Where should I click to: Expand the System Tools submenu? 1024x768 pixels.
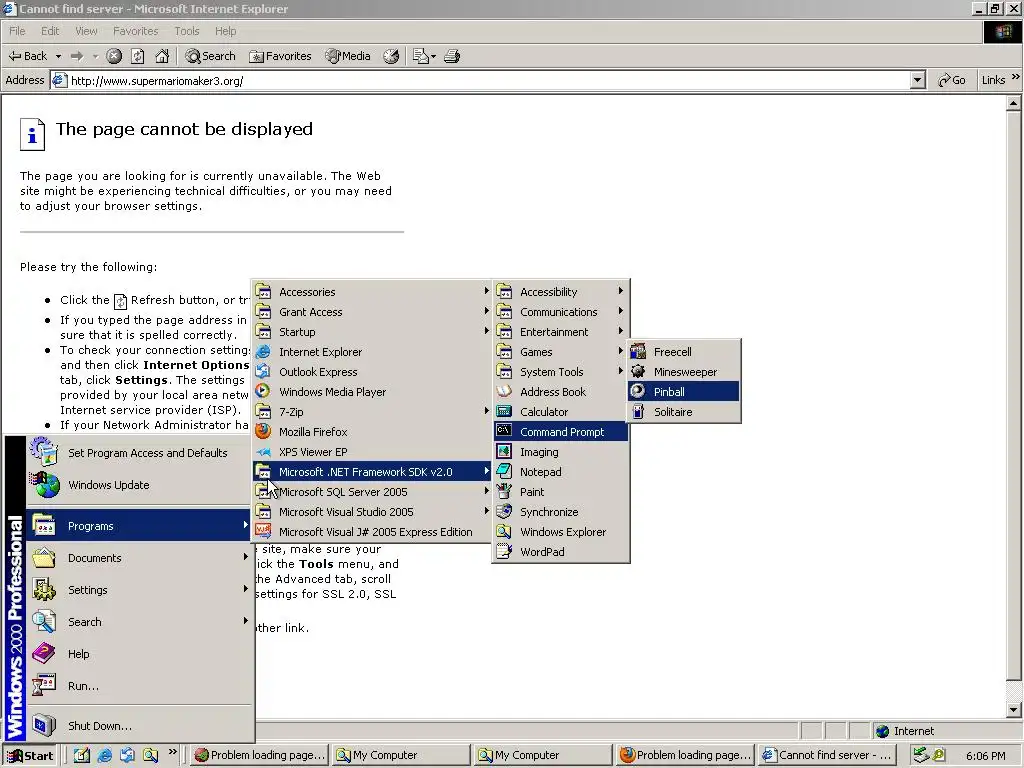561,372
